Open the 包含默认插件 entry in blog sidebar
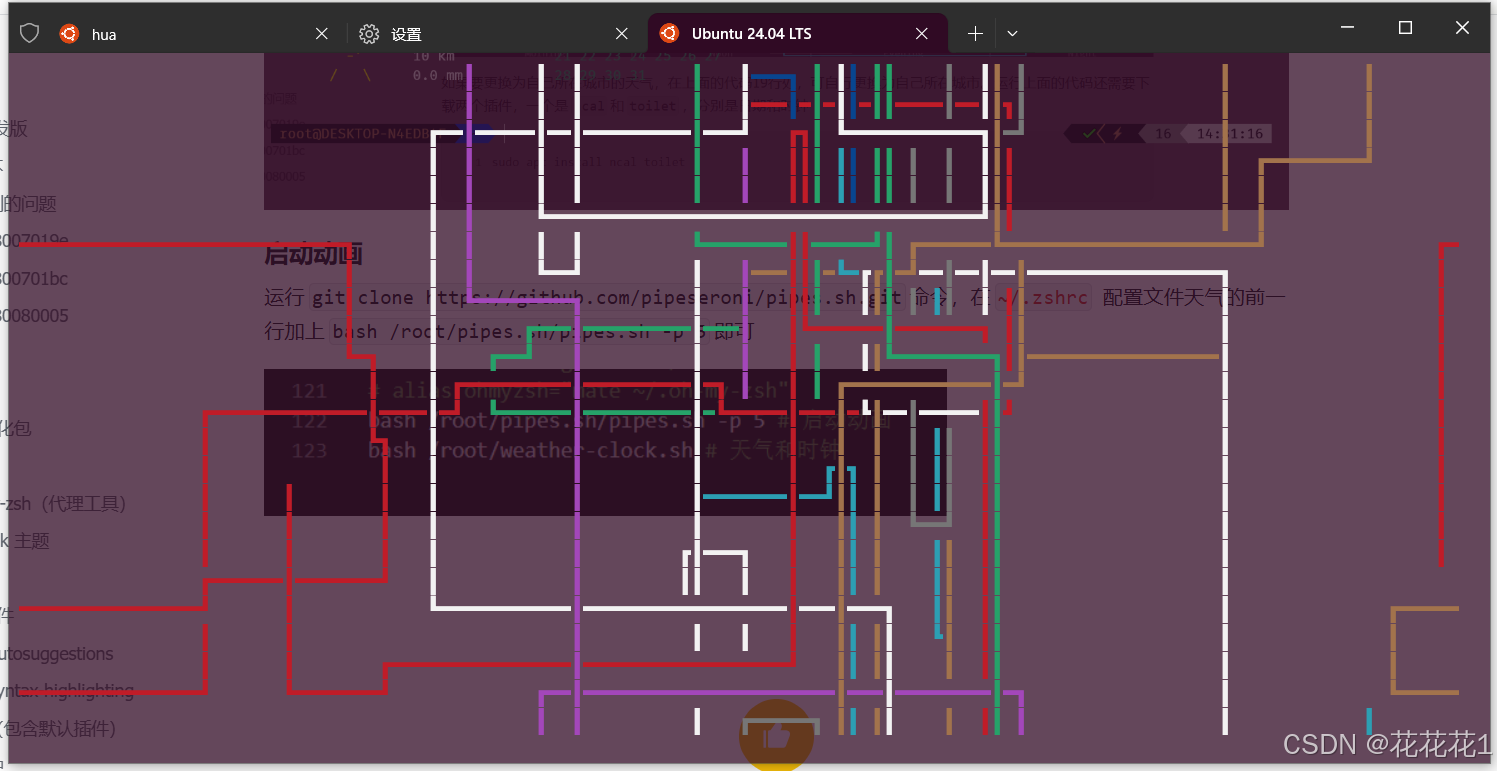Screen dimensions: 1497x771 (58, 729)
